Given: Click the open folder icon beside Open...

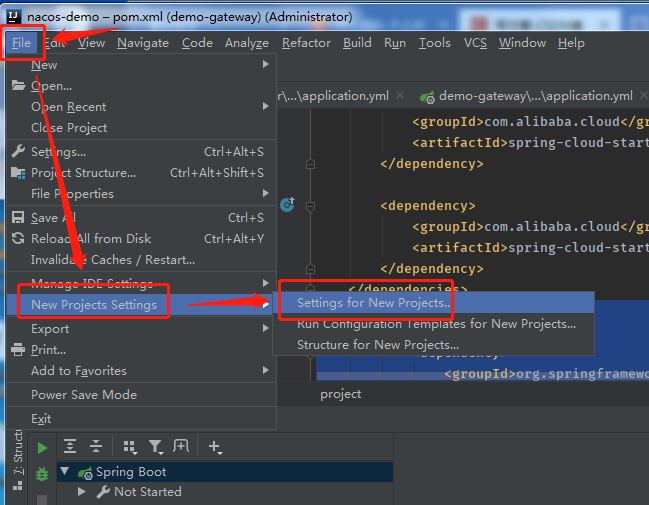Looking at the screenshot, I should (18, 86).
